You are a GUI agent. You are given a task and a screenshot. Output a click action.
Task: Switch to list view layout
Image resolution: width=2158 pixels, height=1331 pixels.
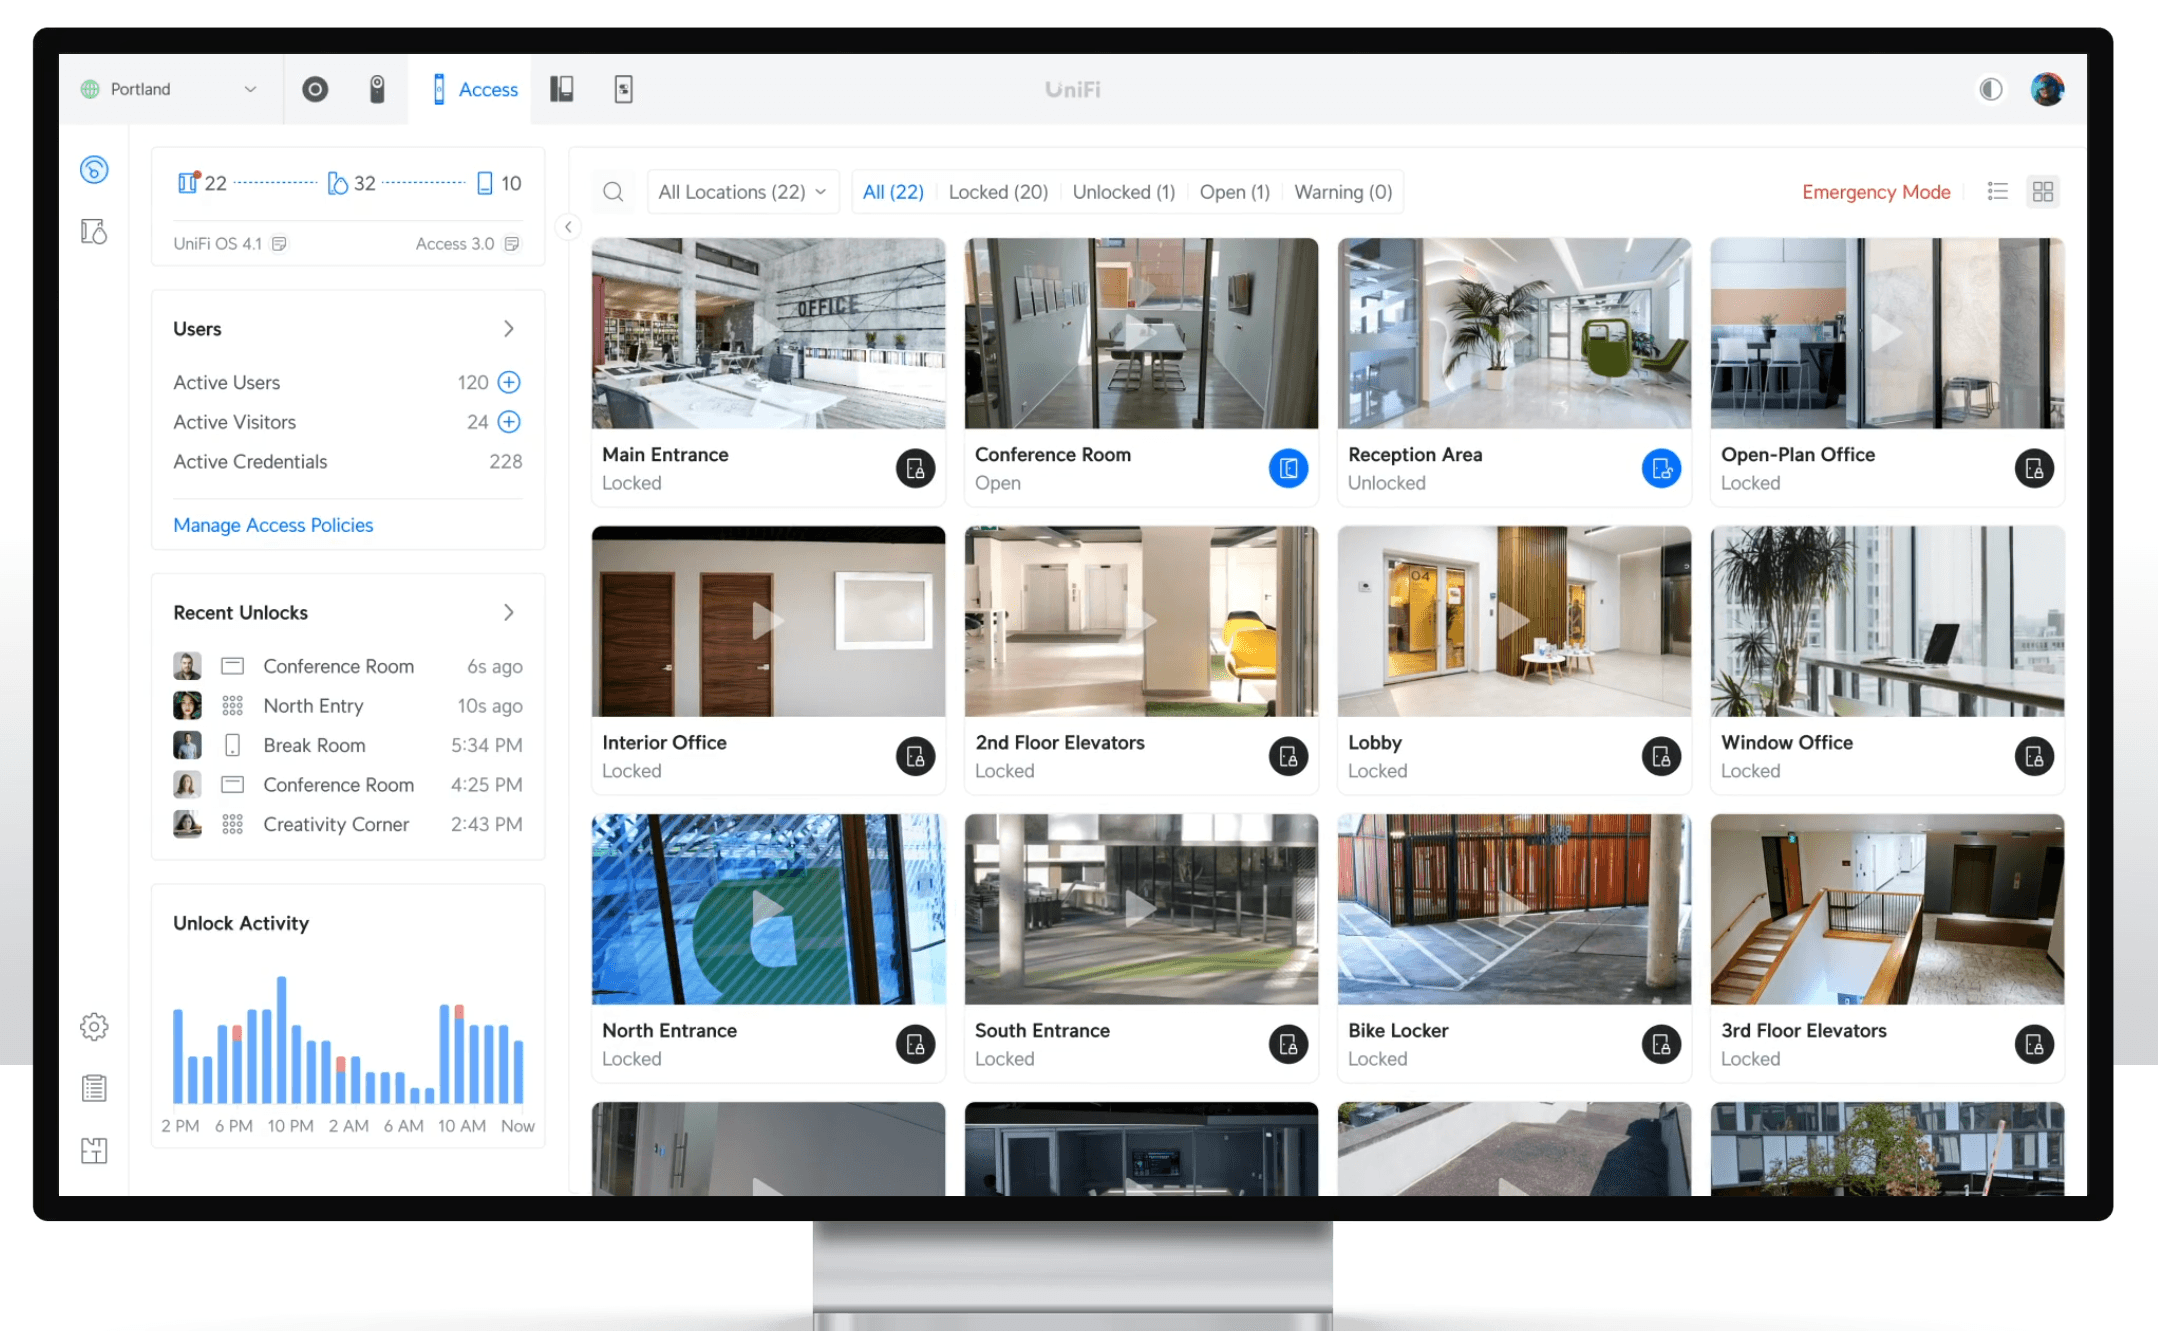coord(1997,192)
